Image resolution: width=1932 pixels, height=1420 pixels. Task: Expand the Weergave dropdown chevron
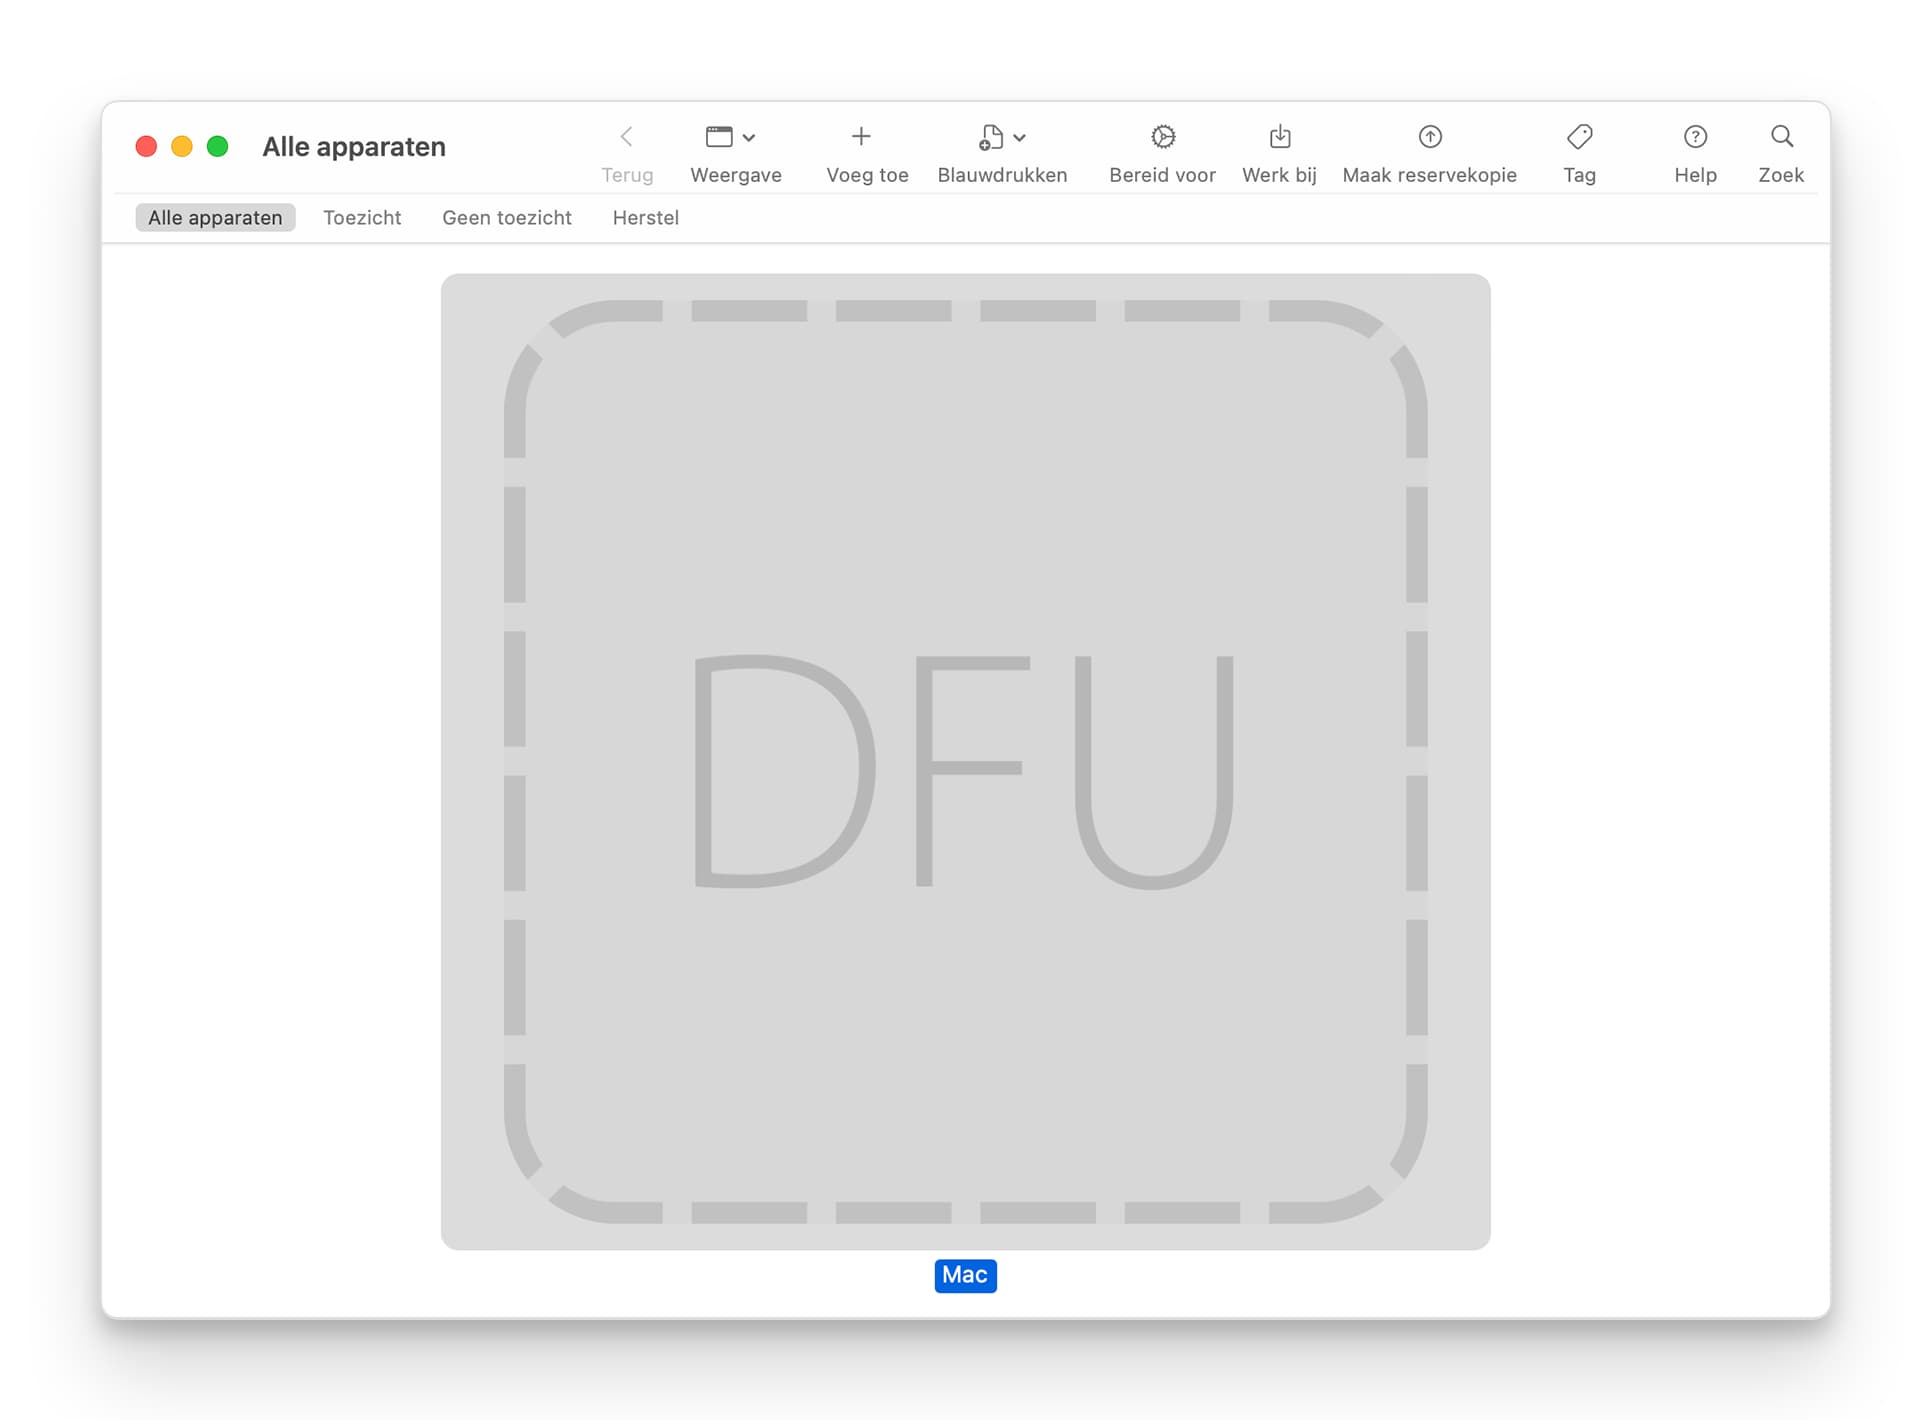pos(749,138)
